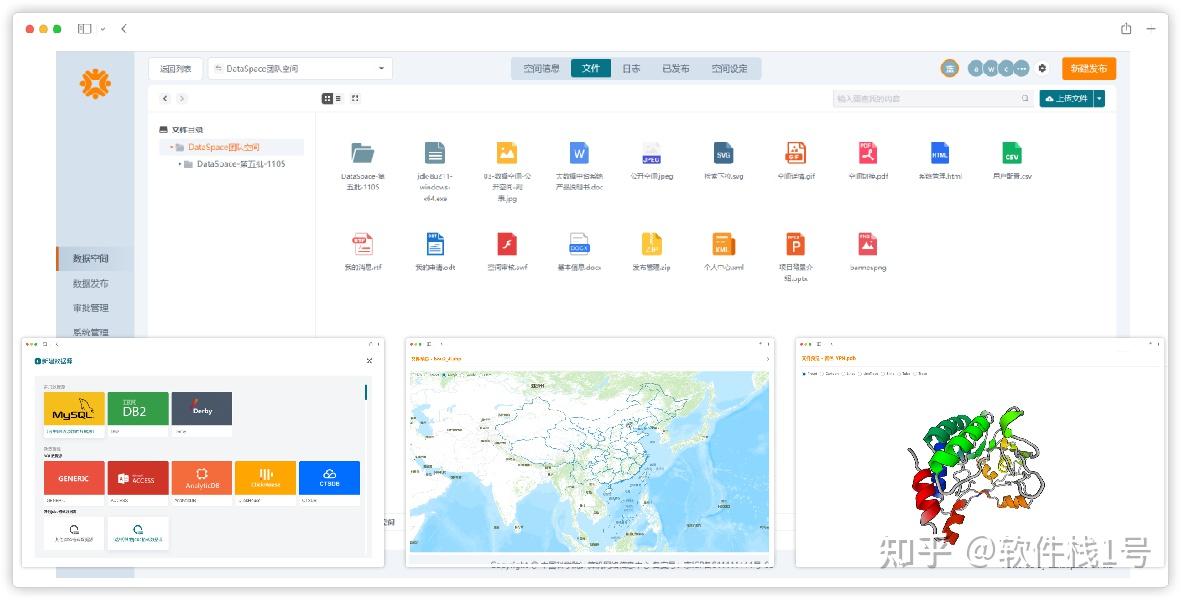The image size is (1182, 600).
Task: Switch to the 日志 tab
Action: 630,68
